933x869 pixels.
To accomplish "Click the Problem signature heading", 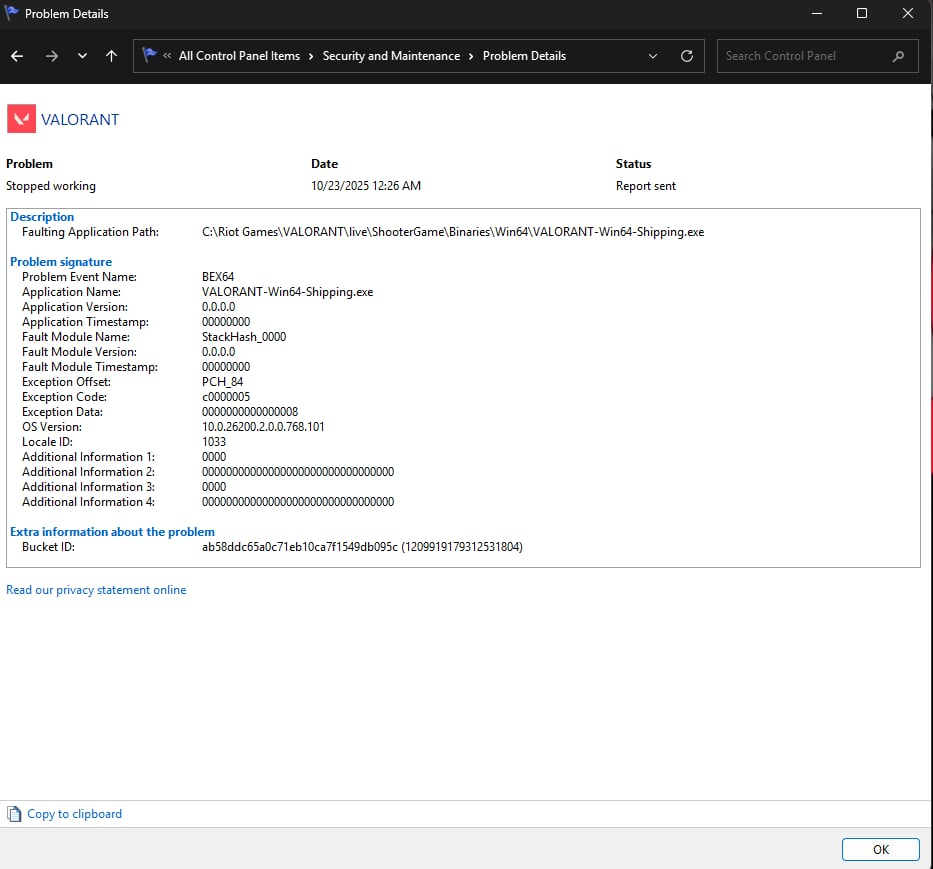I will 61,262.
